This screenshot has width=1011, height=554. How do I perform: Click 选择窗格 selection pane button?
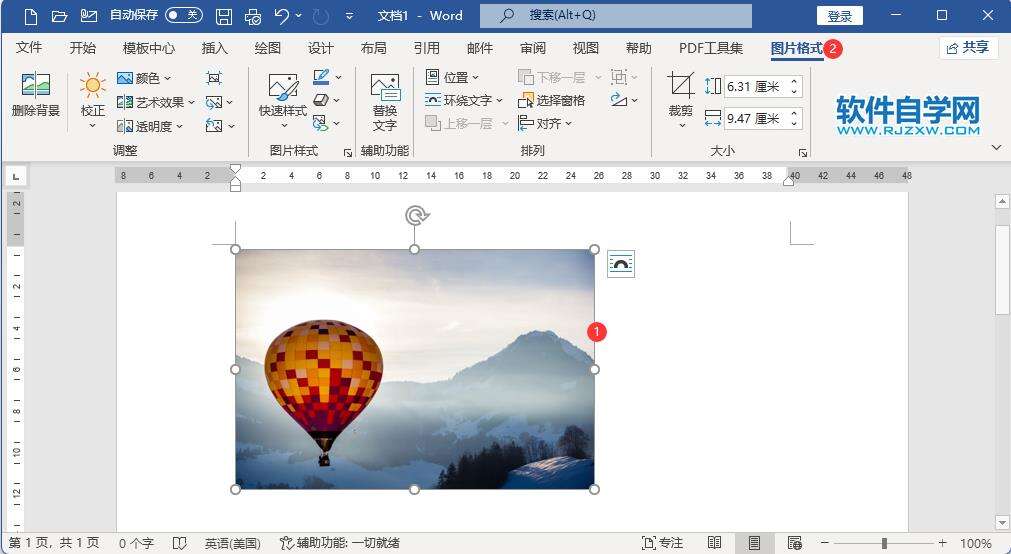pyautogui.click(x=551, y=100)
